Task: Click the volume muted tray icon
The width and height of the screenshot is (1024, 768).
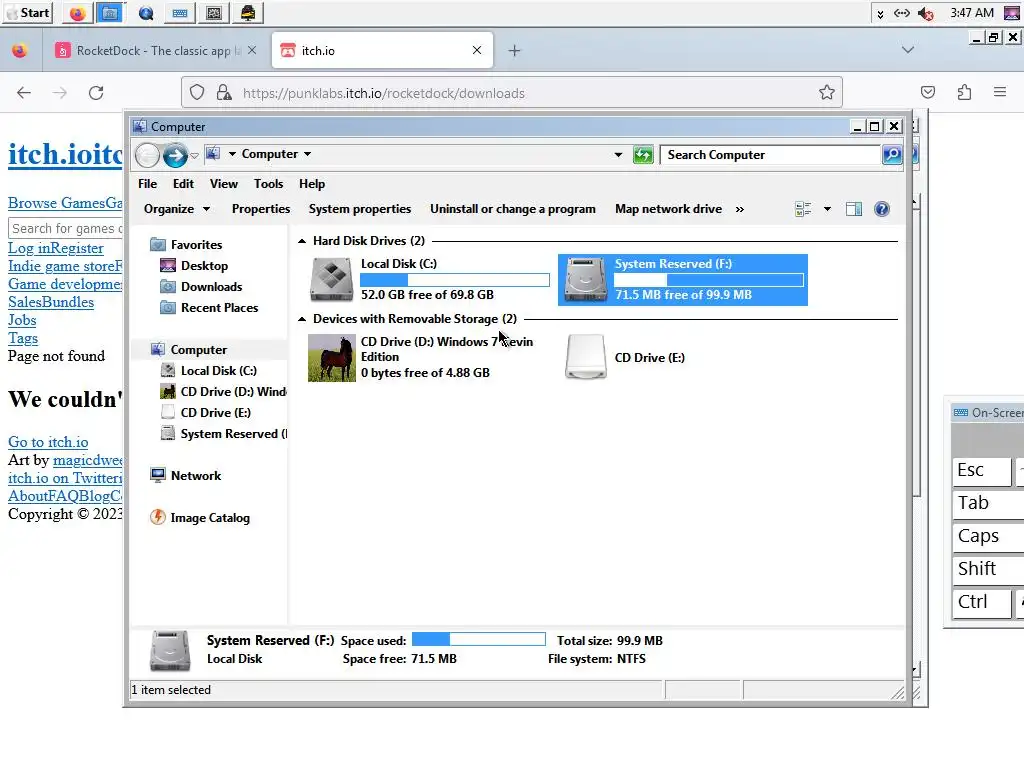Action: tap(925, 13)
